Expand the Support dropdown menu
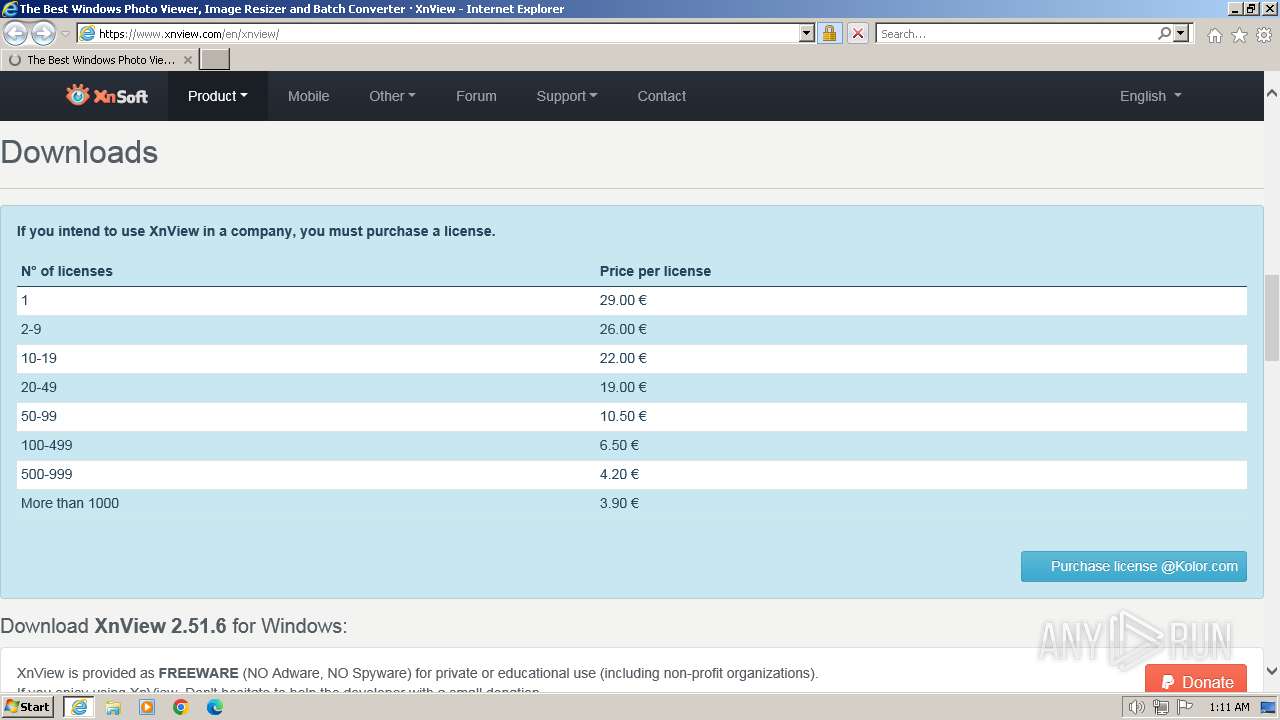Viewport: 1280px width, 720px height. pyautogui.click(x=567, y=96)
